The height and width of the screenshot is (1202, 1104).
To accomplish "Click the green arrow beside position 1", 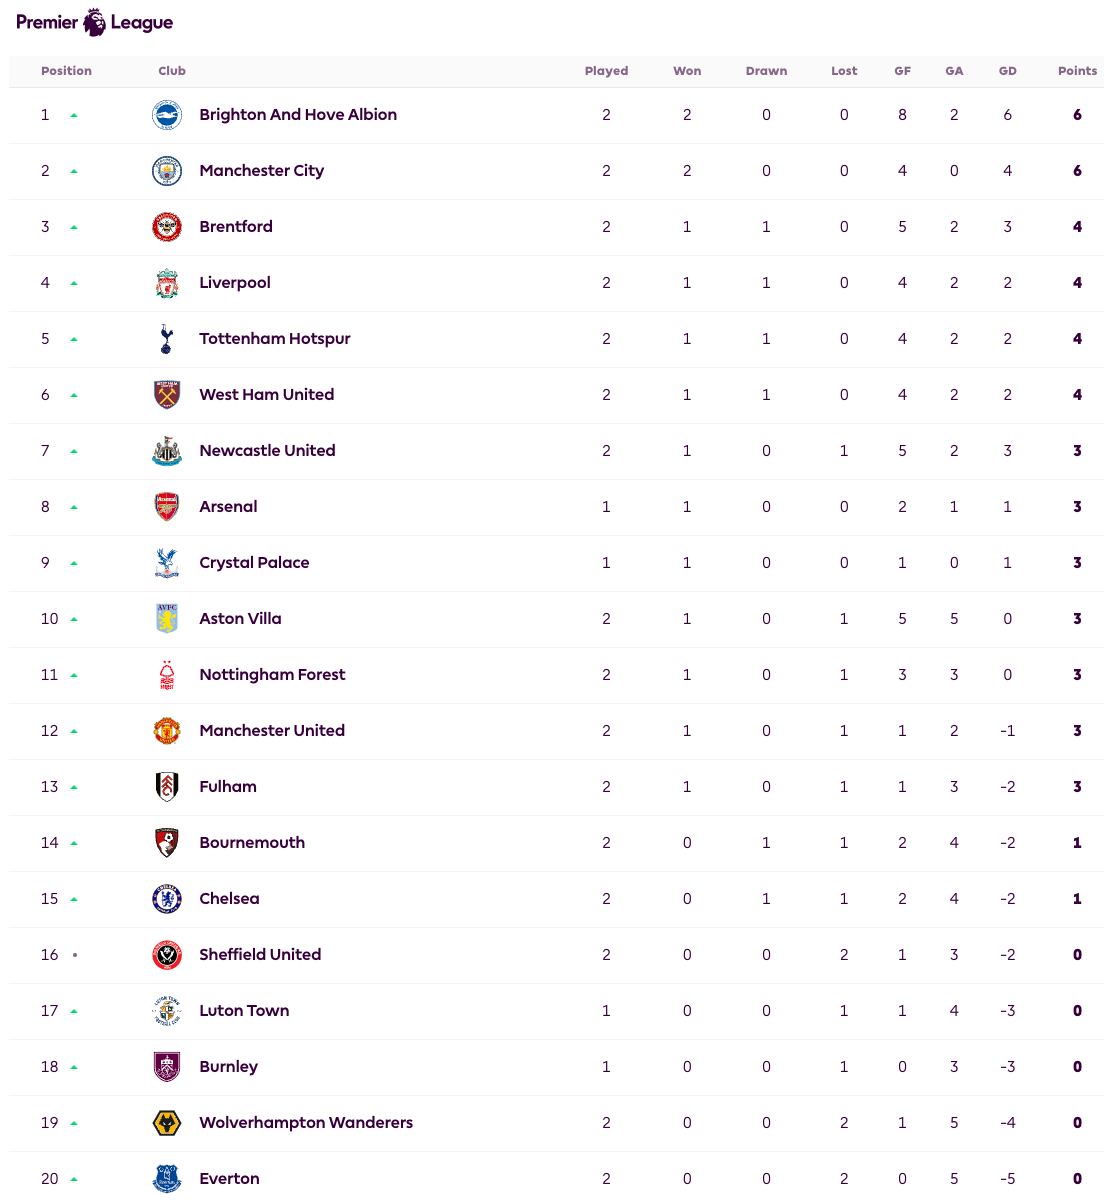I will [x=74, y=115].
